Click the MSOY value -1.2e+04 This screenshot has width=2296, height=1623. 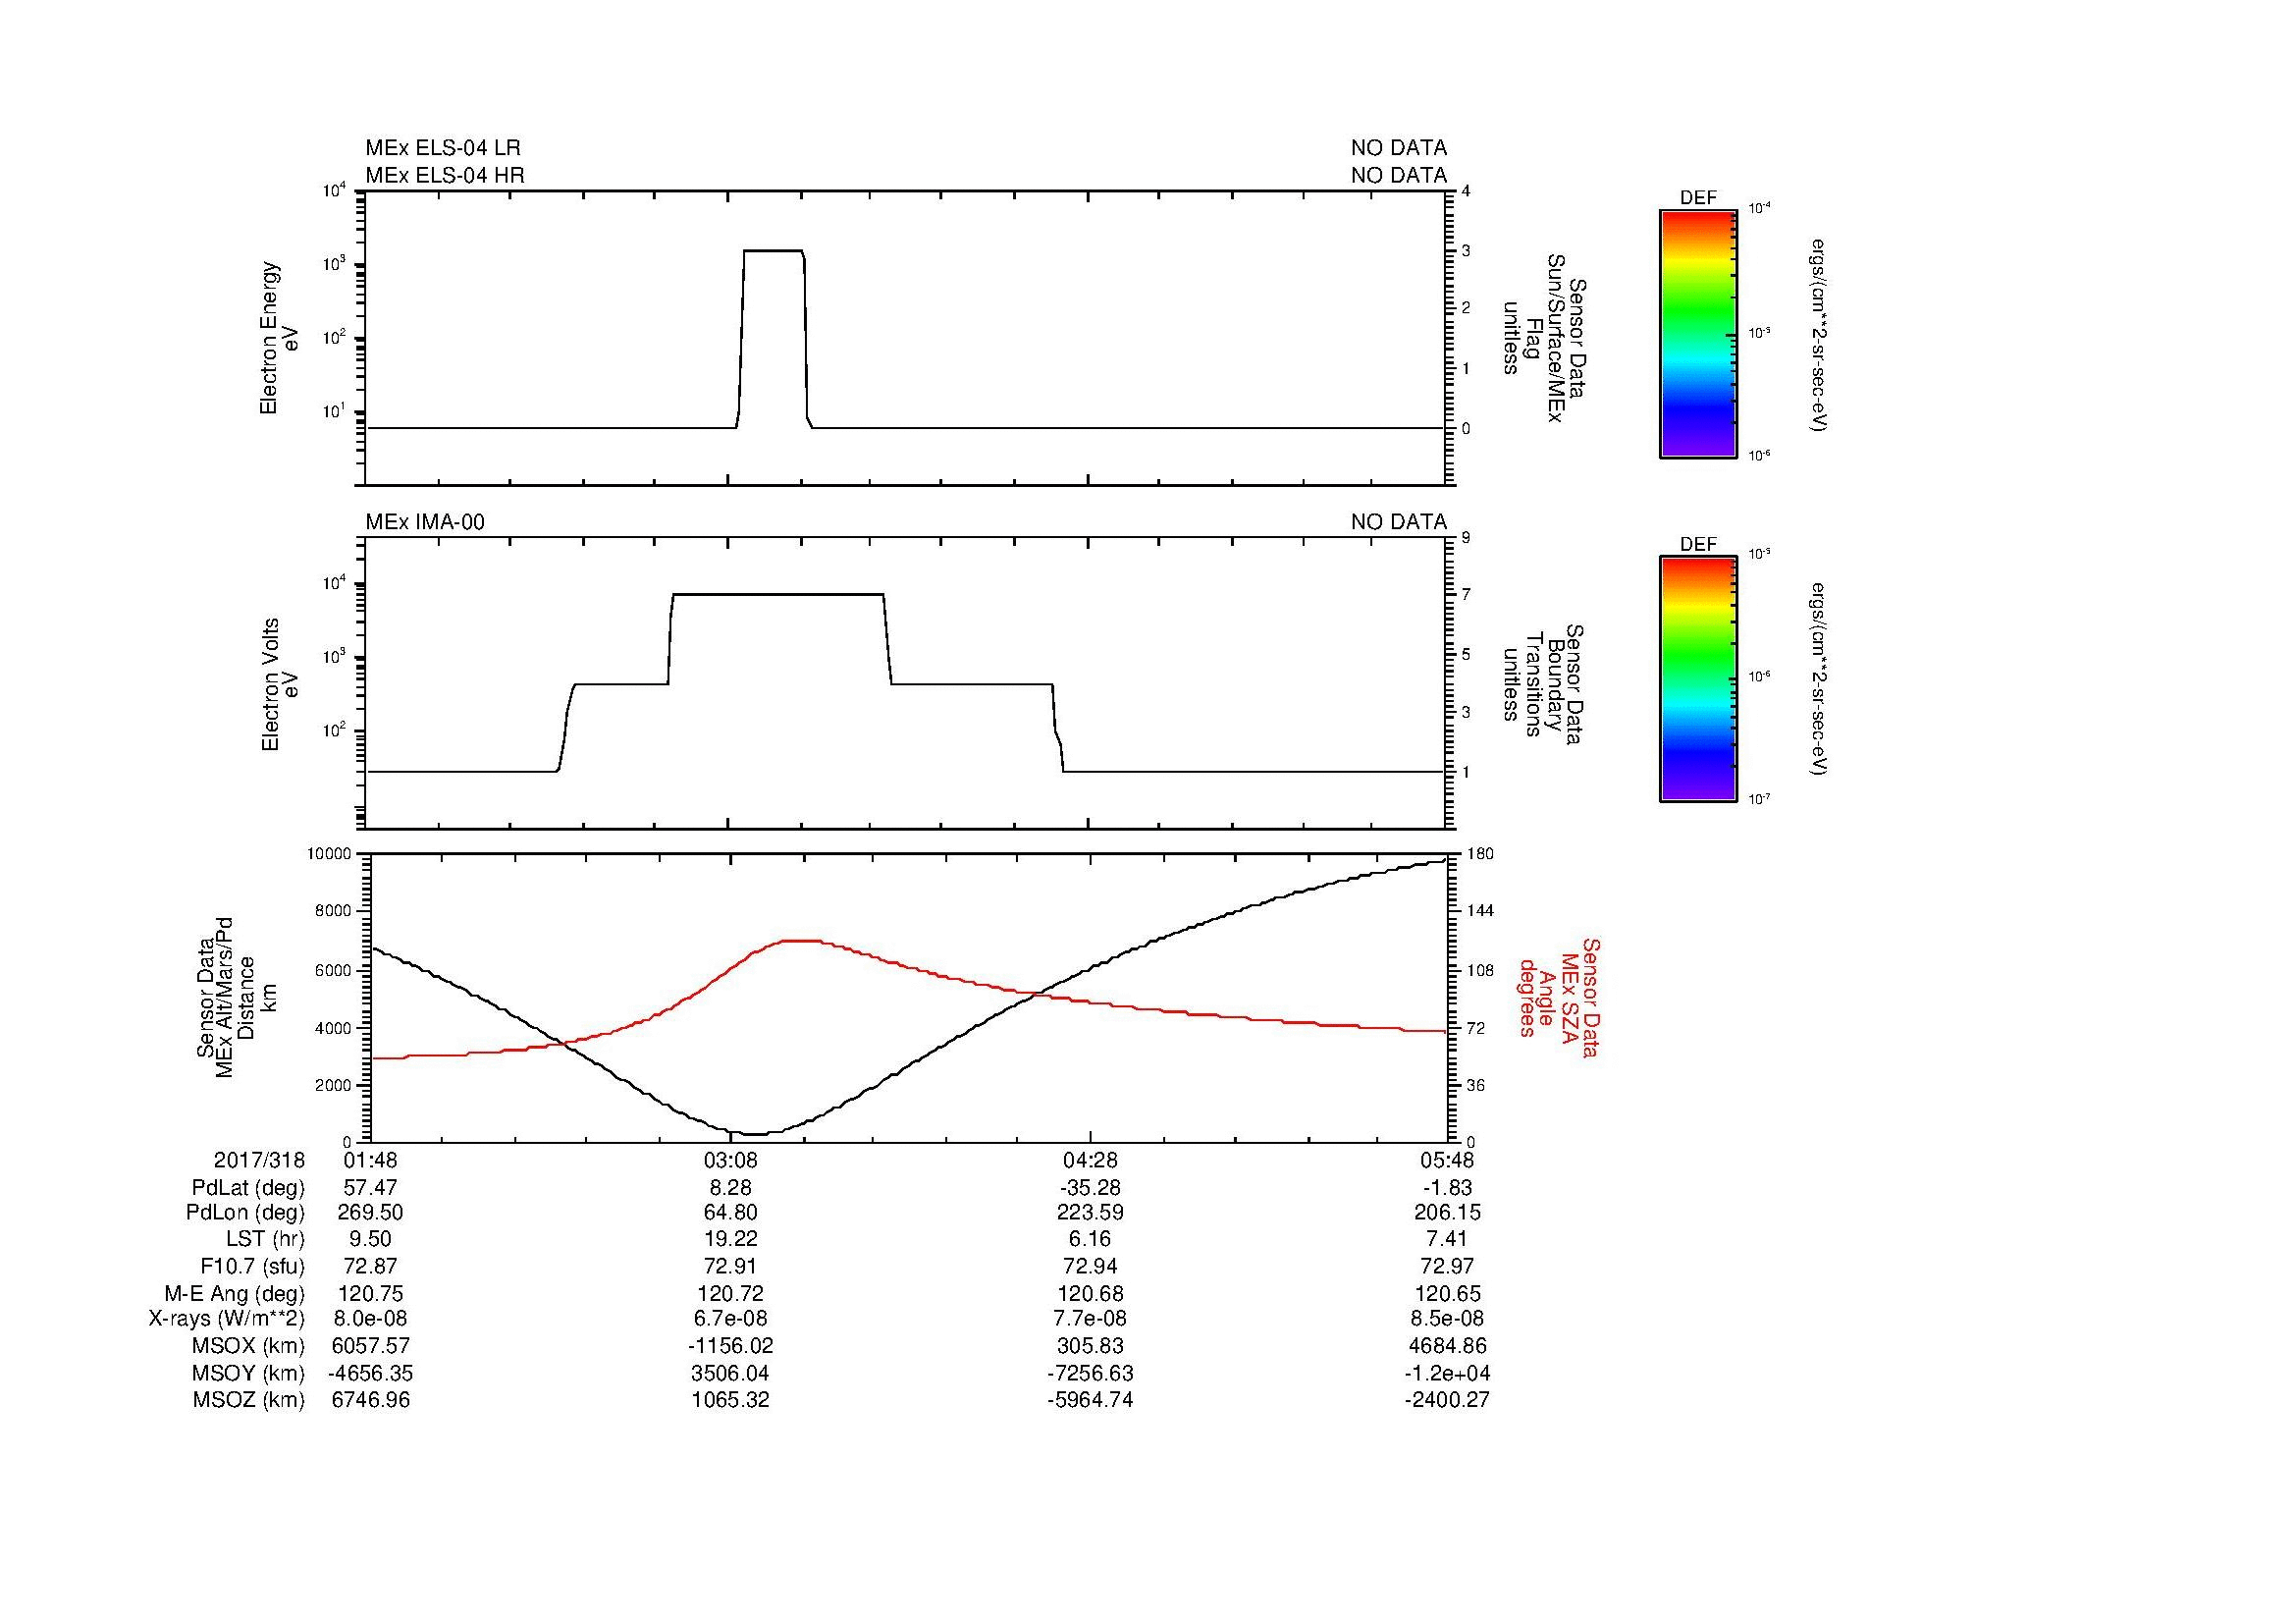[1448, 1374]
